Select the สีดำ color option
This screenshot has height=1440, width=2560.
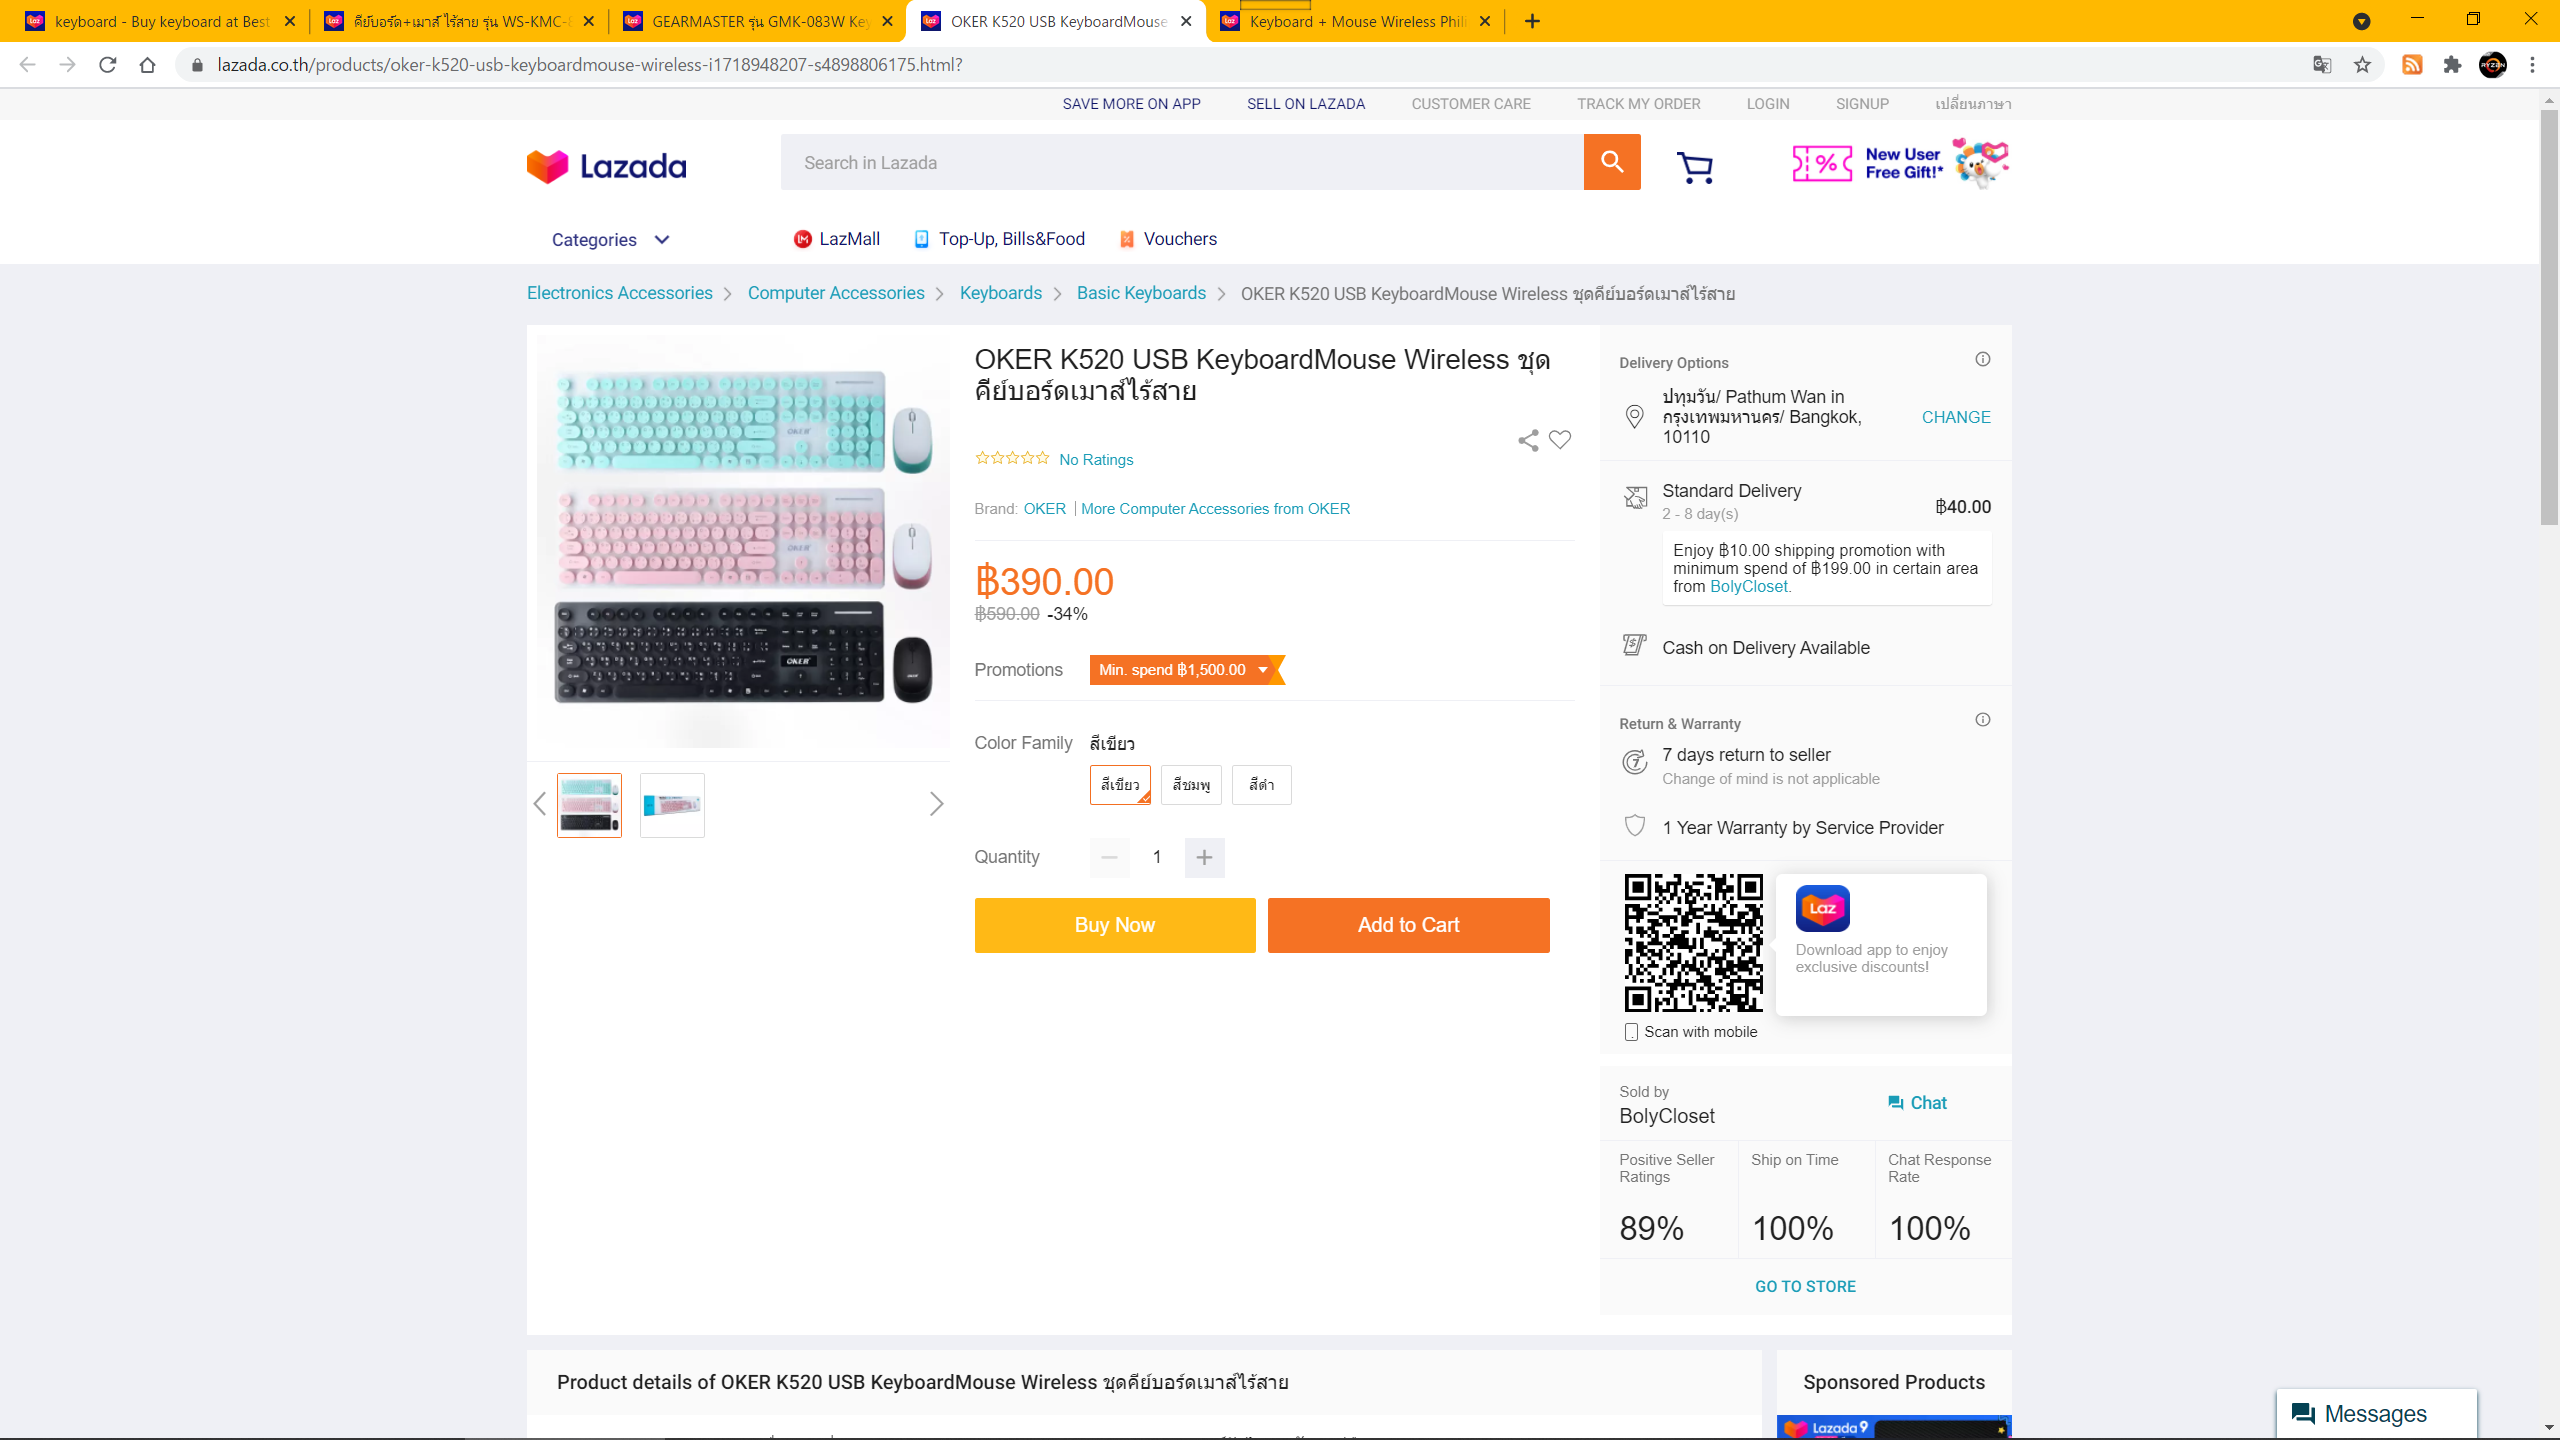click(1262, 785)
